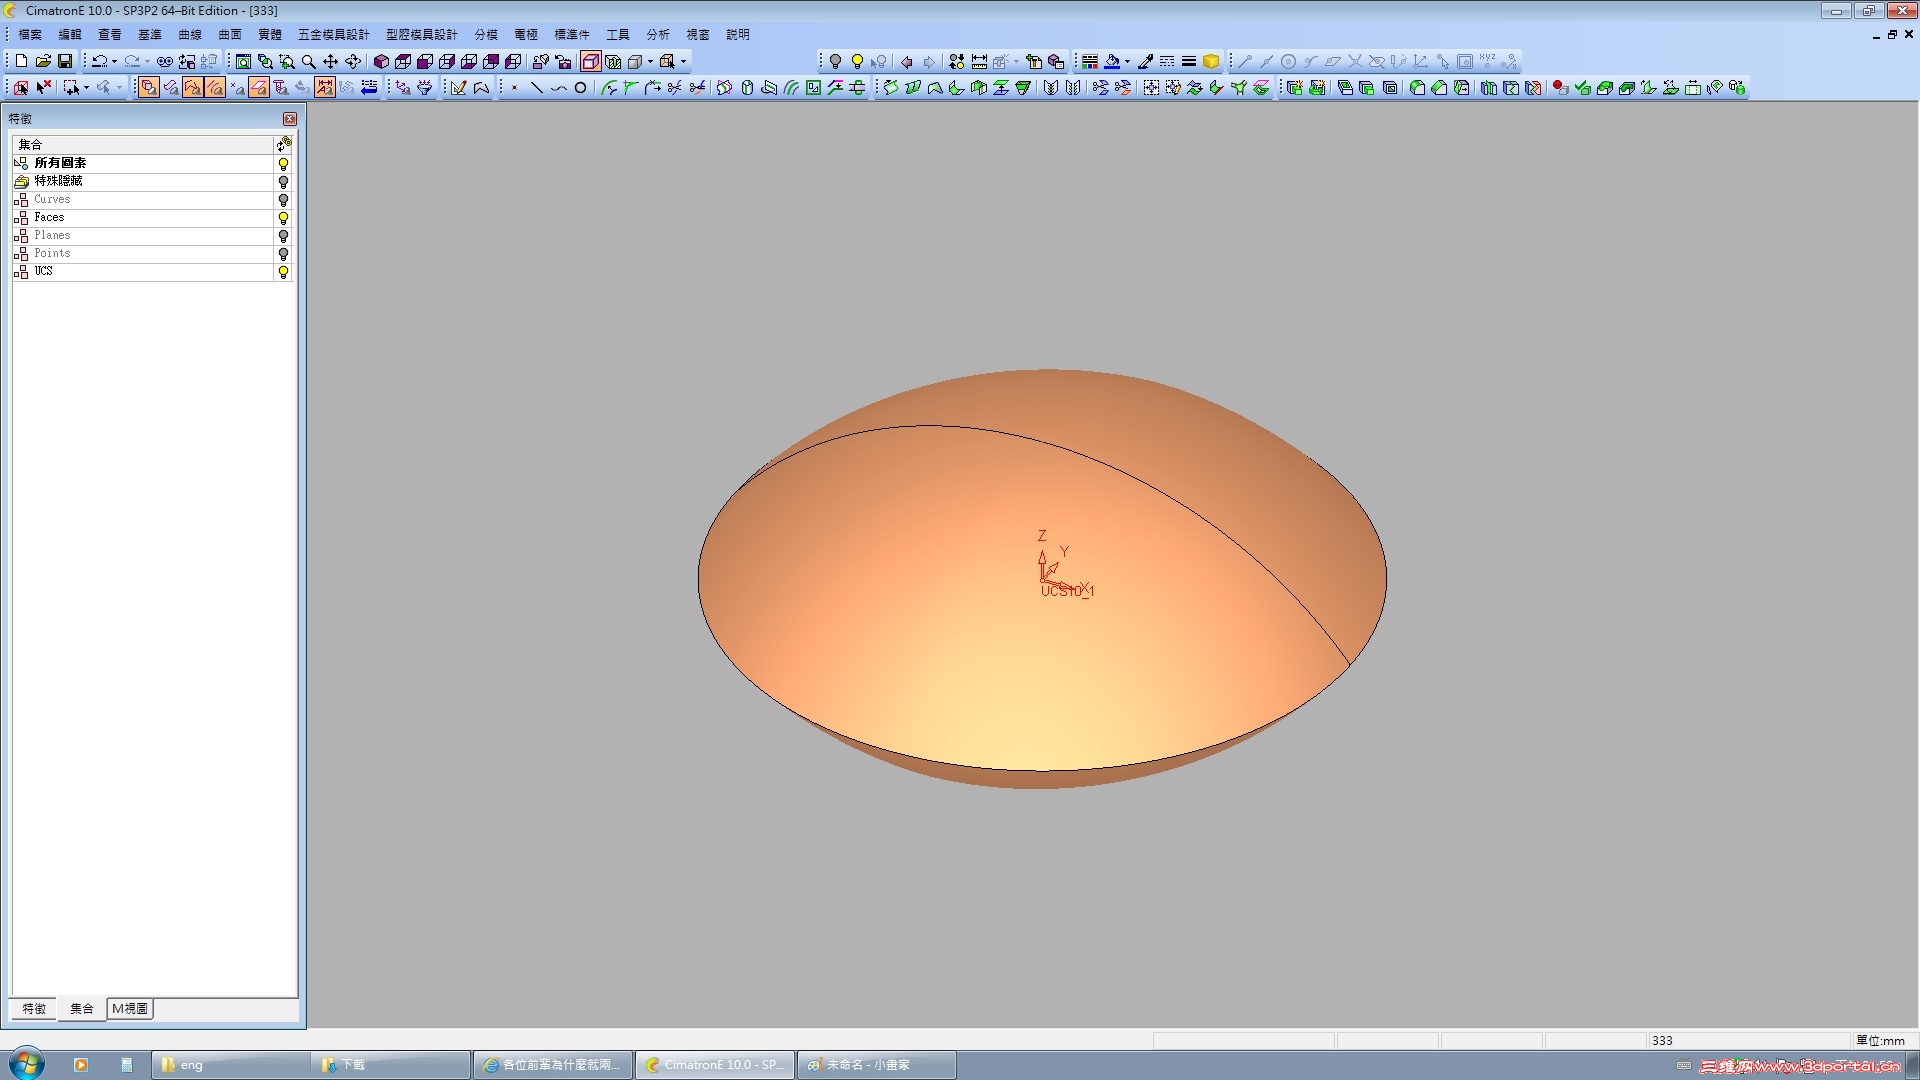
Task: Toggle visibility bulb for 特殊隱藏
Action: coord(283,182)
